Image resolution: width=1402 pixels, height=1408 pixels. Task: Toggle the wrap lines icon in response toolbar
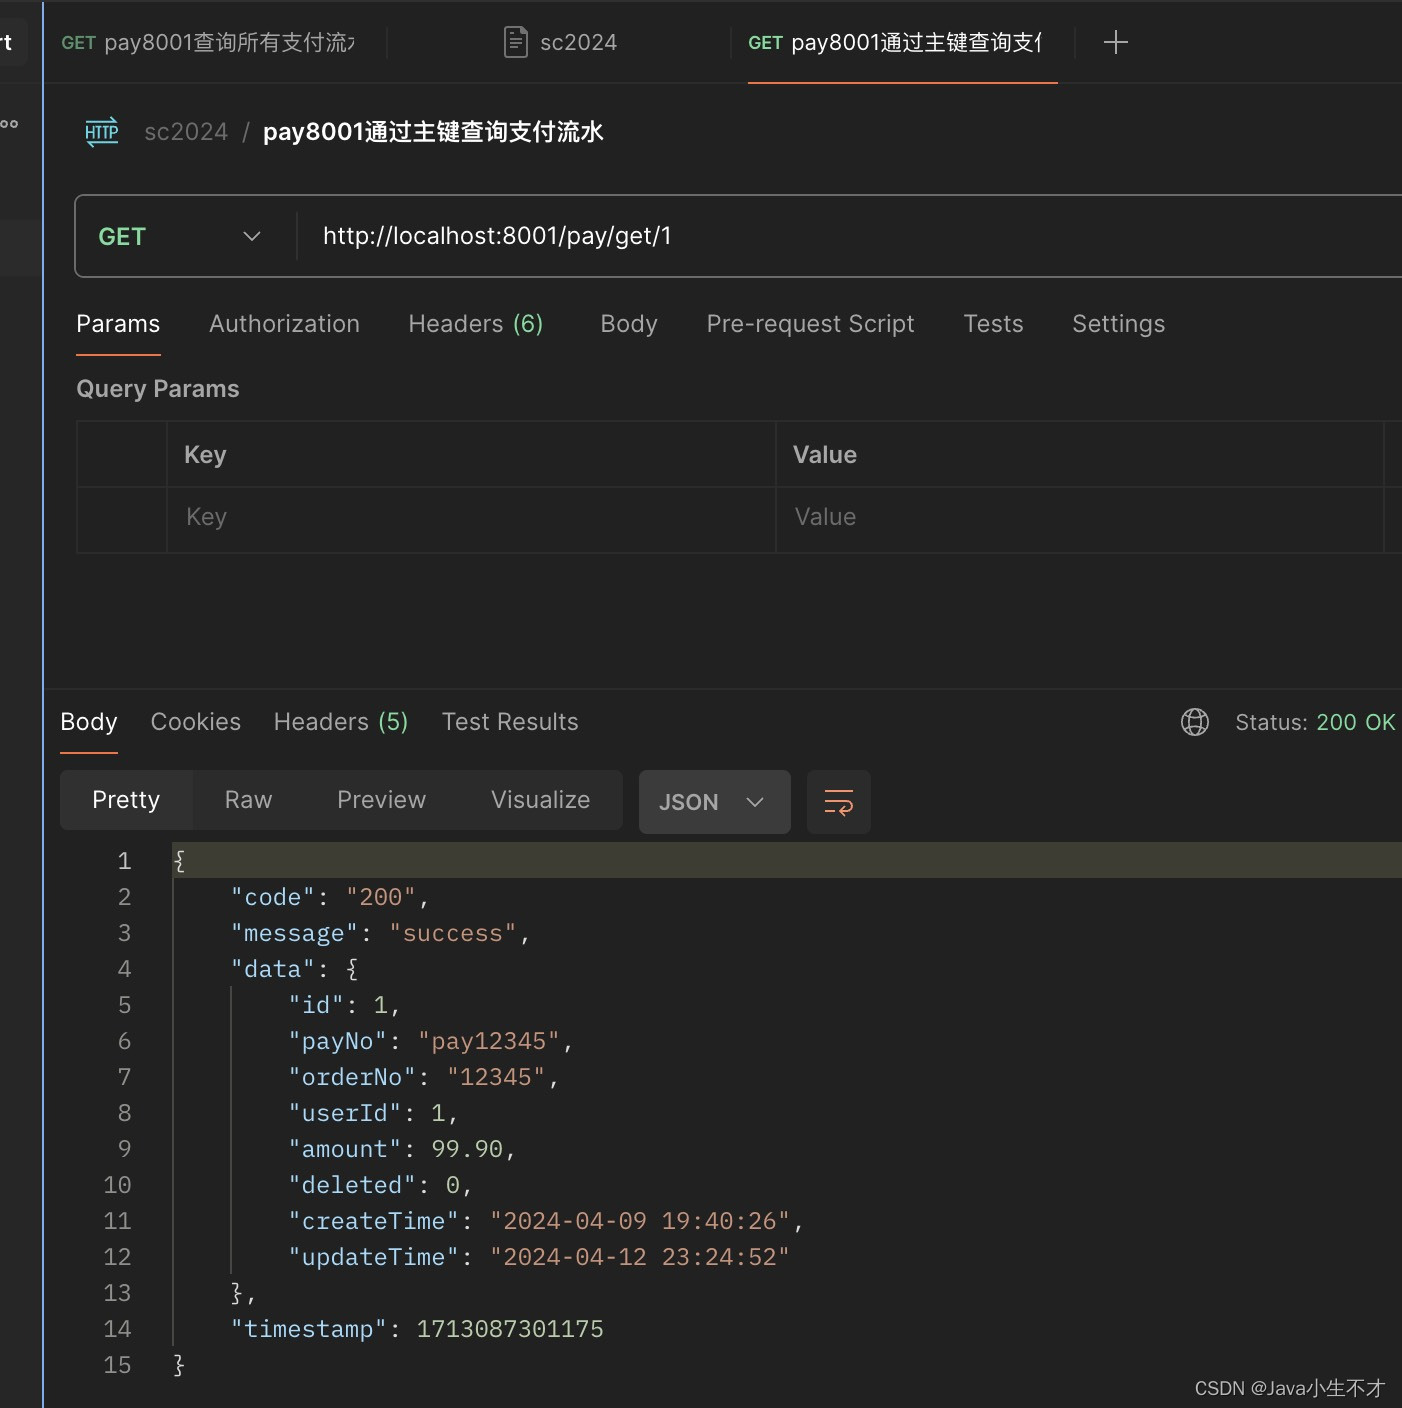click(x=838, y=802)
